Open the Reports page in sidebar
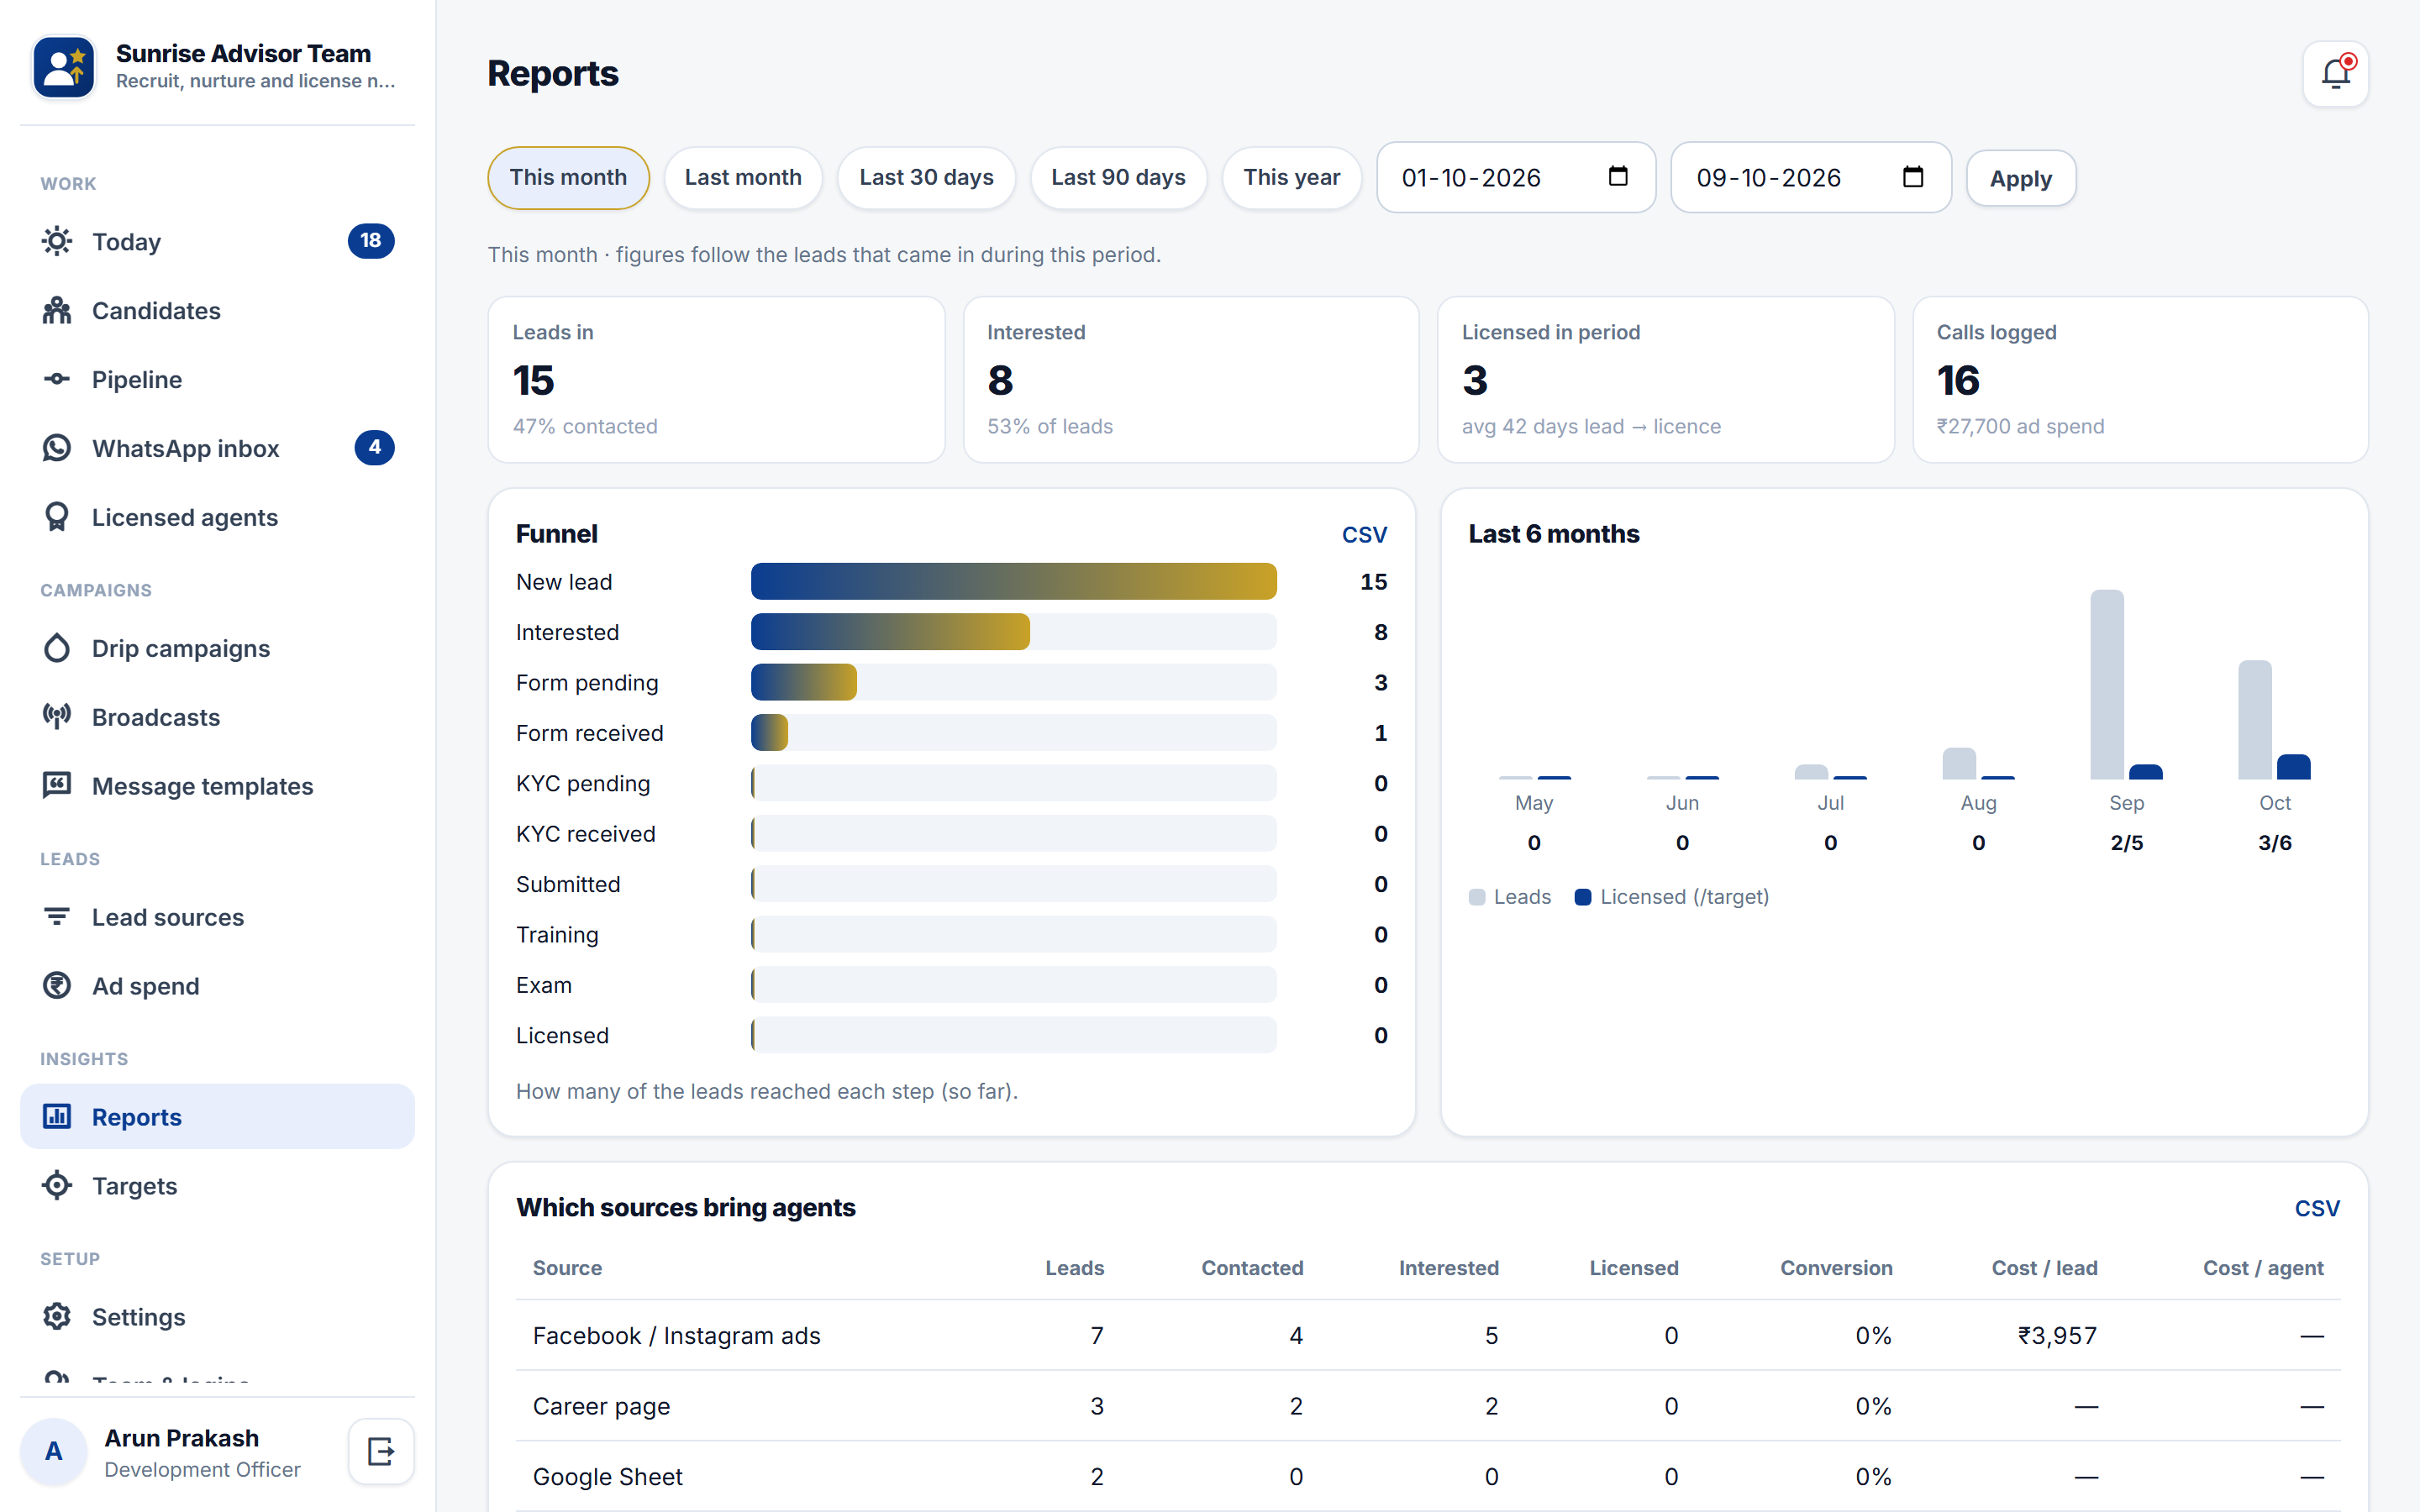 pyautogui.click(x=217, y=1116)
